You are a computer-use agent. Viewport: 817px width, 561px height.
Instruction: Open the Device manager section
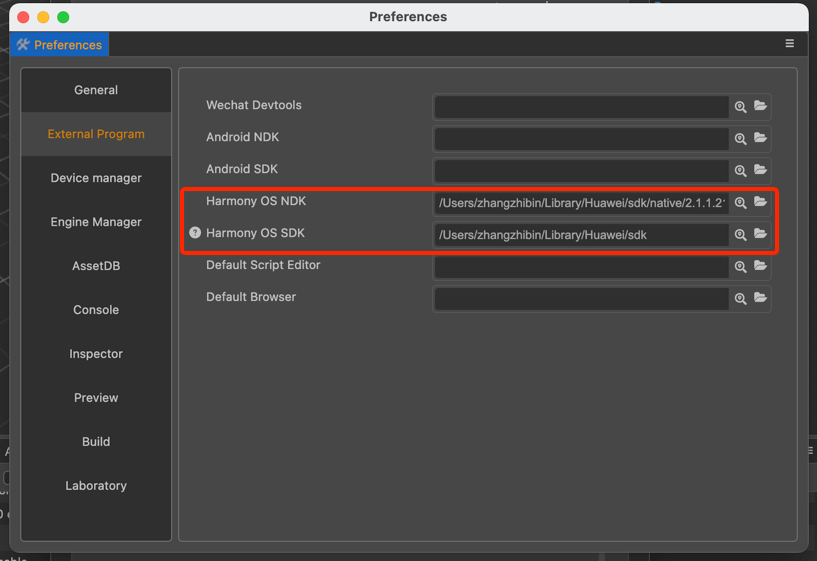point(96,178)
